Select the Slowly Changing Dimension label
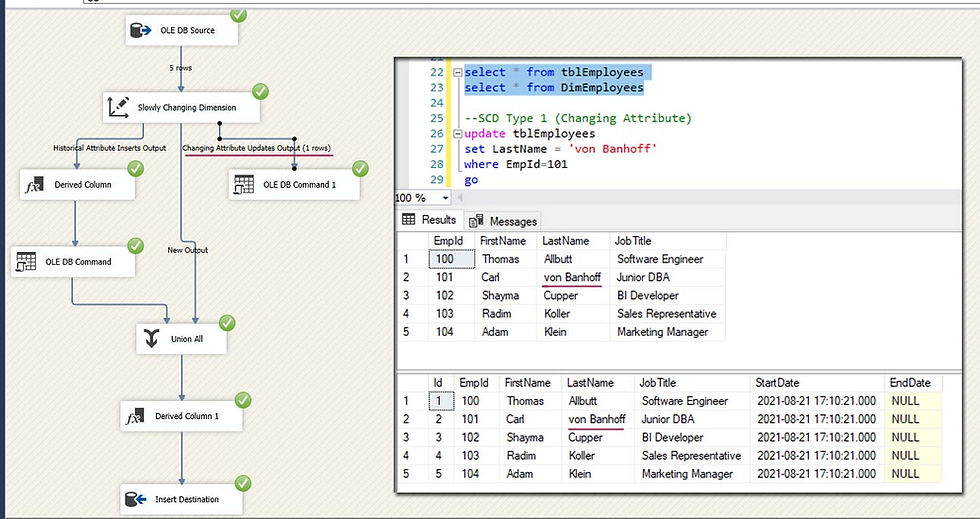980x519 pixels. pyautogui.click(x=187, y=108)
